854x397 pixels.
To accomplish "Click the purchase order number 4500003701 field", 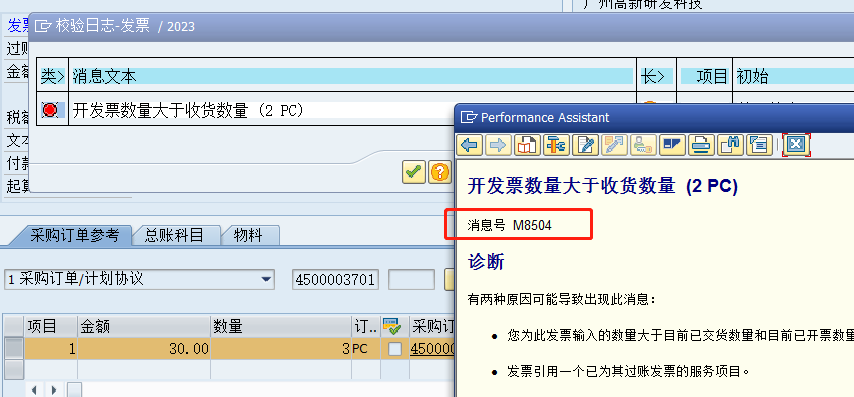I will tap(336, 280).
